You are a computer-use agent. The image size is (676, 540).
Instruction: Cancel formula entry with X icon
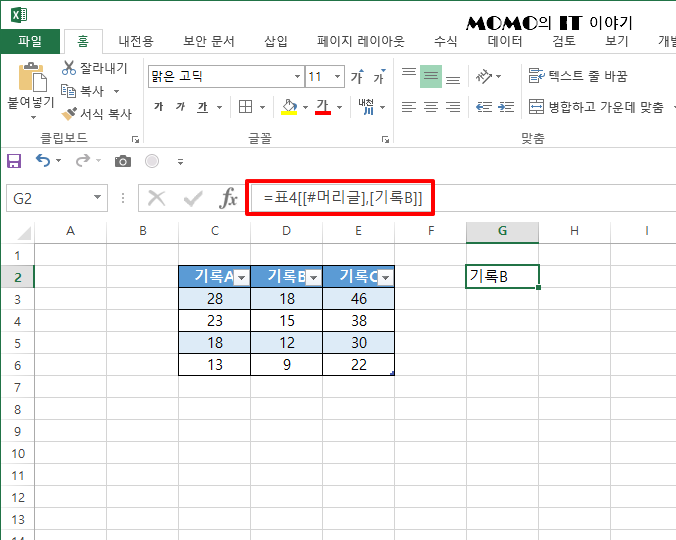click(156, 198)
